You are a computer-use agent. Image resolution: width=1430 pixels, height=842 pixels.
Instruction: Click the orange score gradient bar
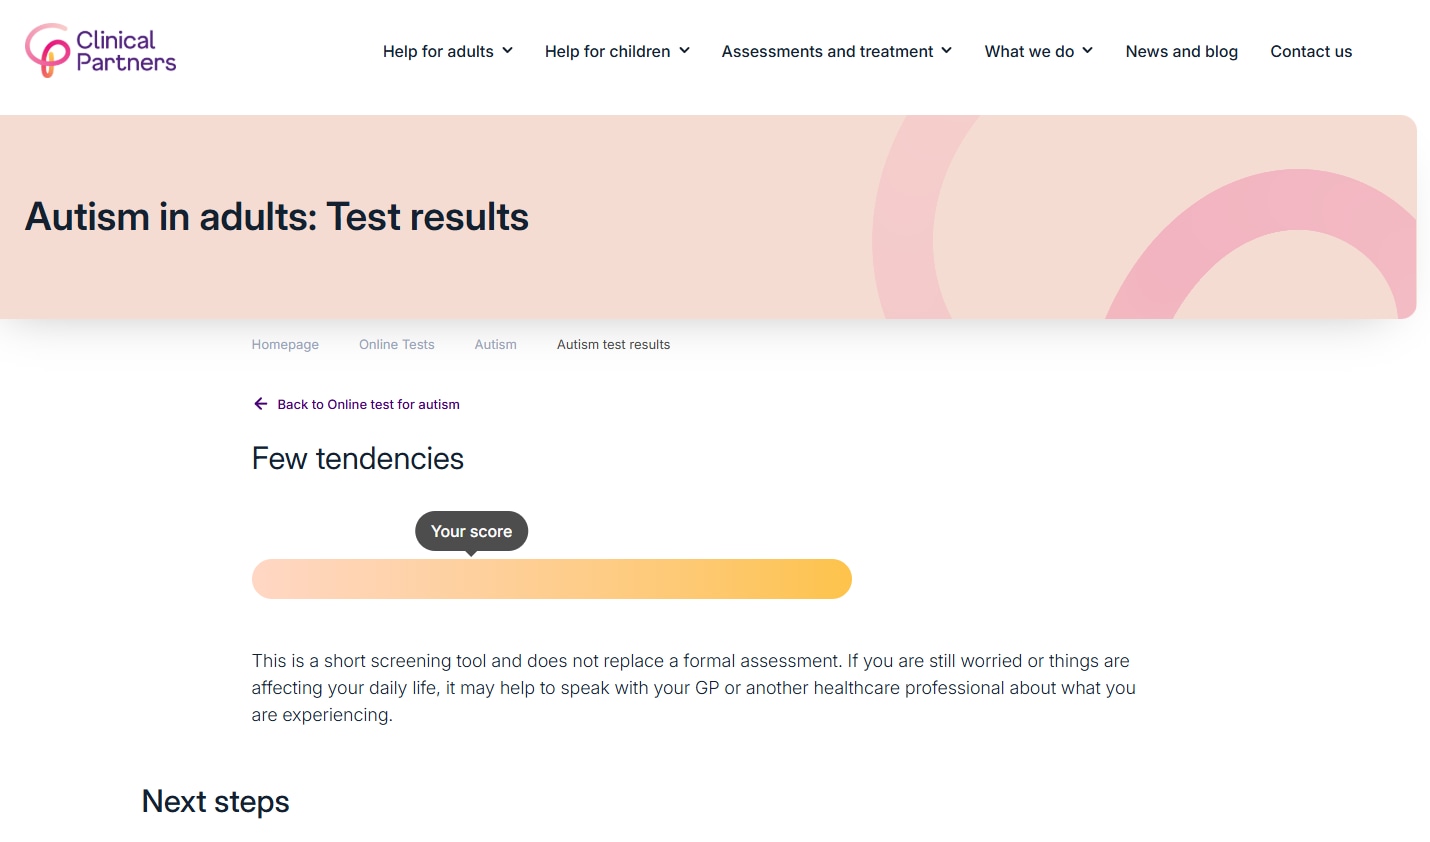click(x=551, y=579)
